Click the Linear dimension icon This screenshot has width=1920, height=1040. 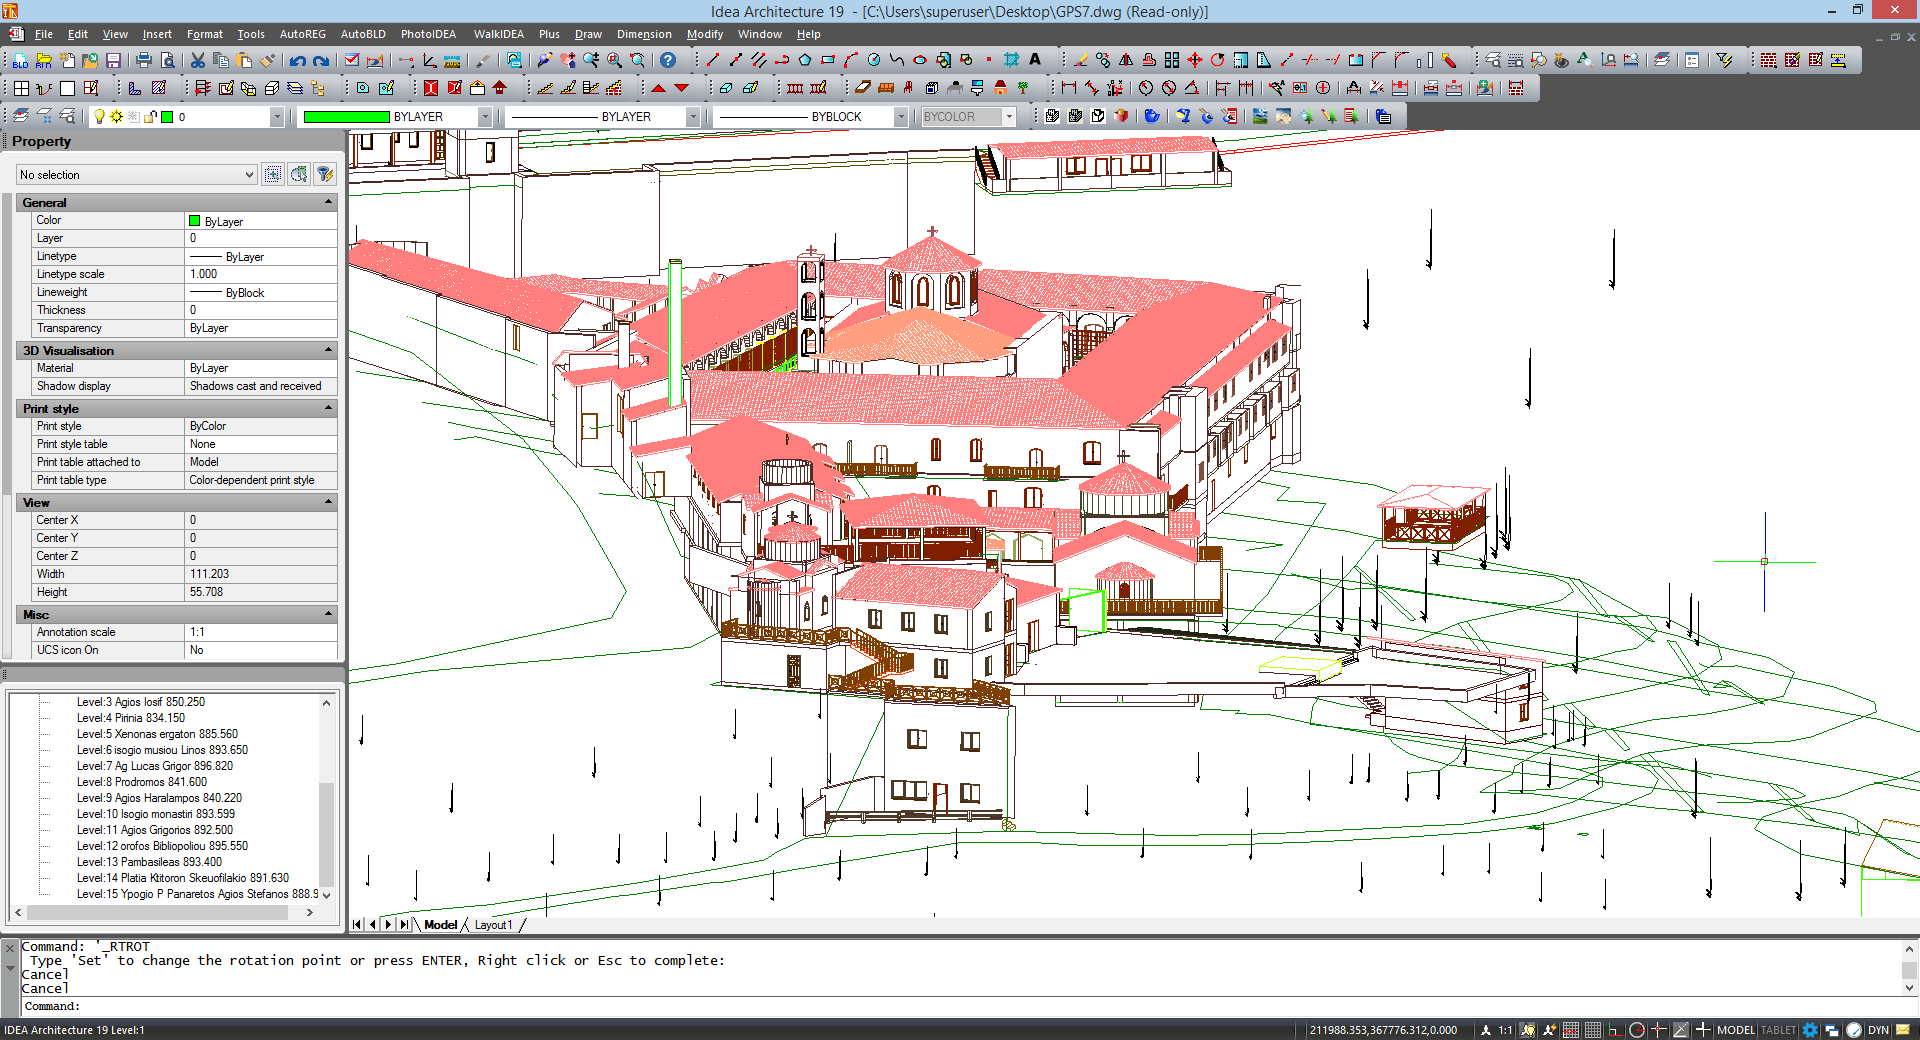click(1069, 88)
